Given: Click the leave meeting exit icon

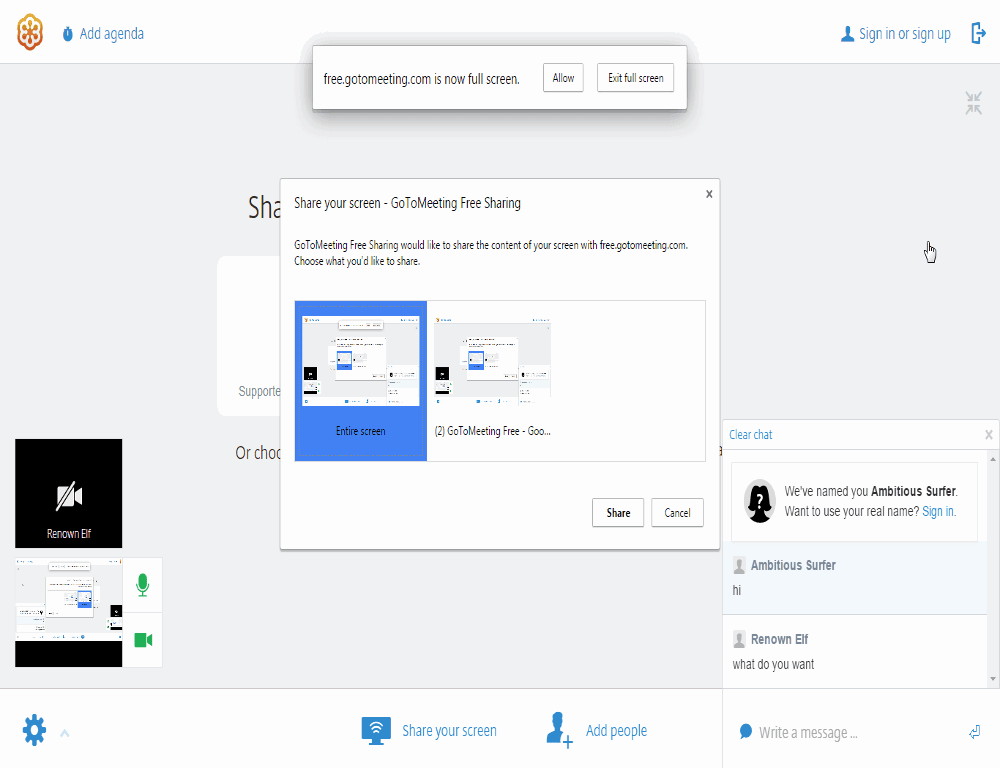Looking at the screenshot, I should [x=978, y=33].
